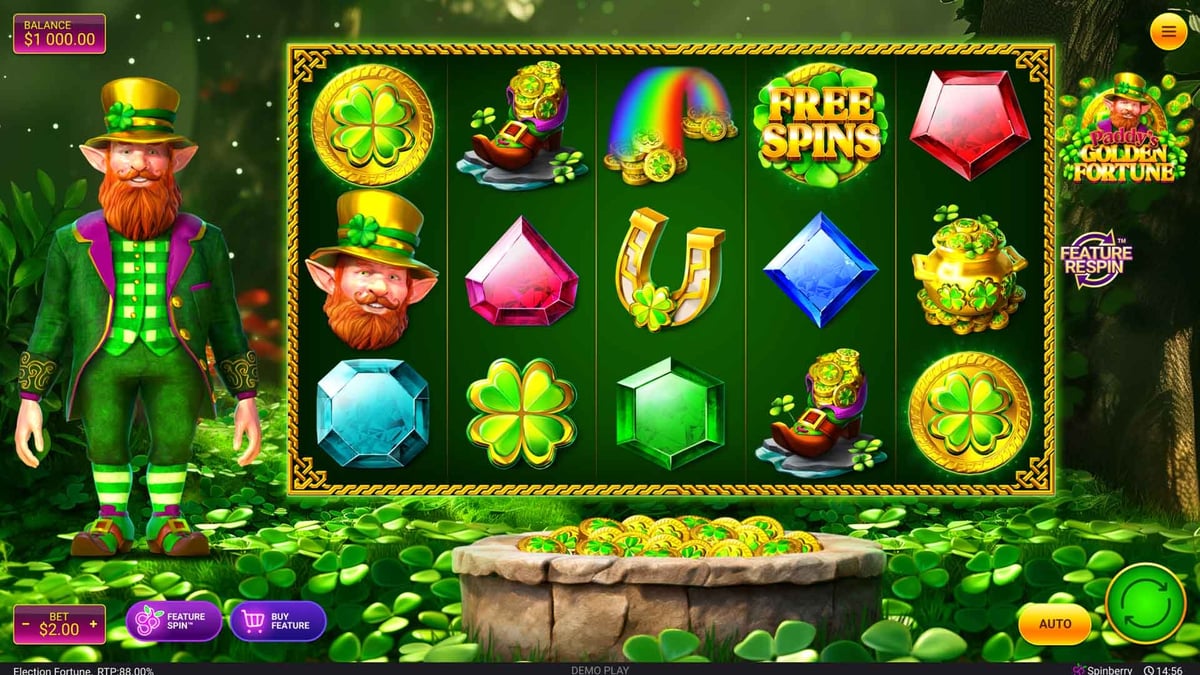This screenshot has height=675, width=1200.
Task: Spin the reels with green spin button
Action: pyautogui.click(x=1146, y=603)
